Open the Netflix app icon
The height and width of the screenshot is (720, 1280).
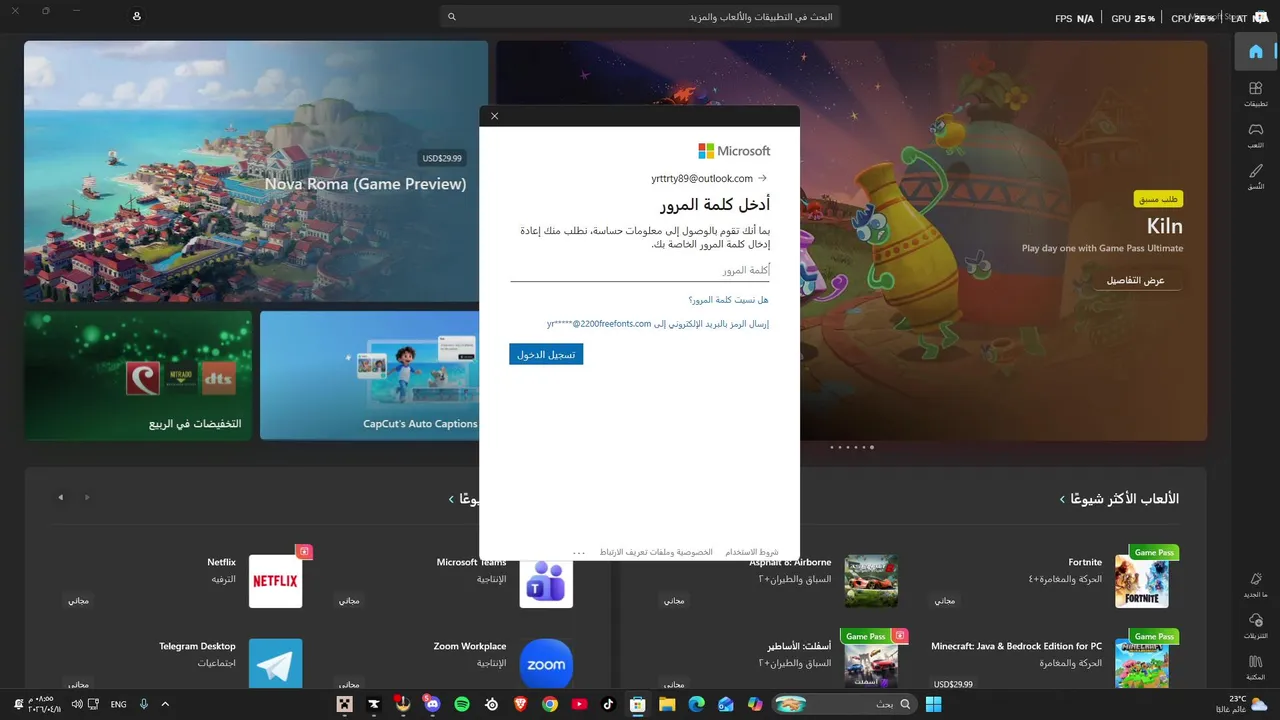pyautogui.click(x=275, y=581)
